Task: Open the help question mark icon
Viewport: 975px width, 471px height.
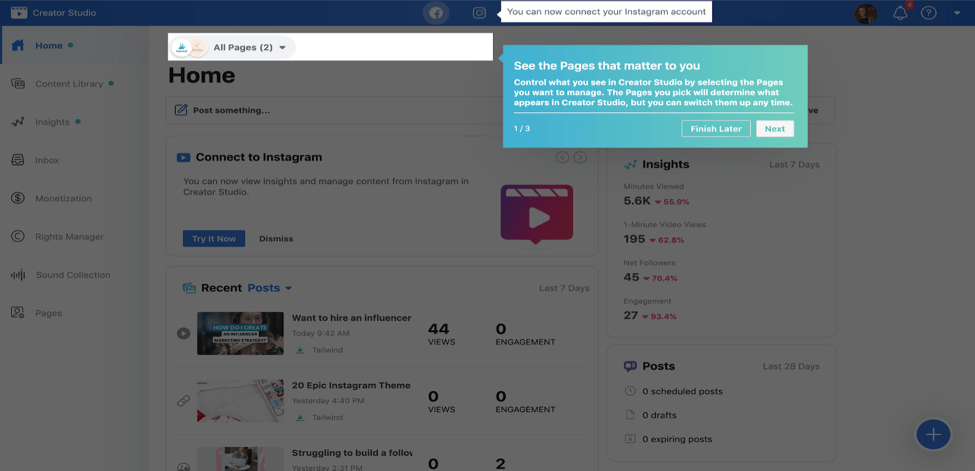Action: [x=928, y=13]
